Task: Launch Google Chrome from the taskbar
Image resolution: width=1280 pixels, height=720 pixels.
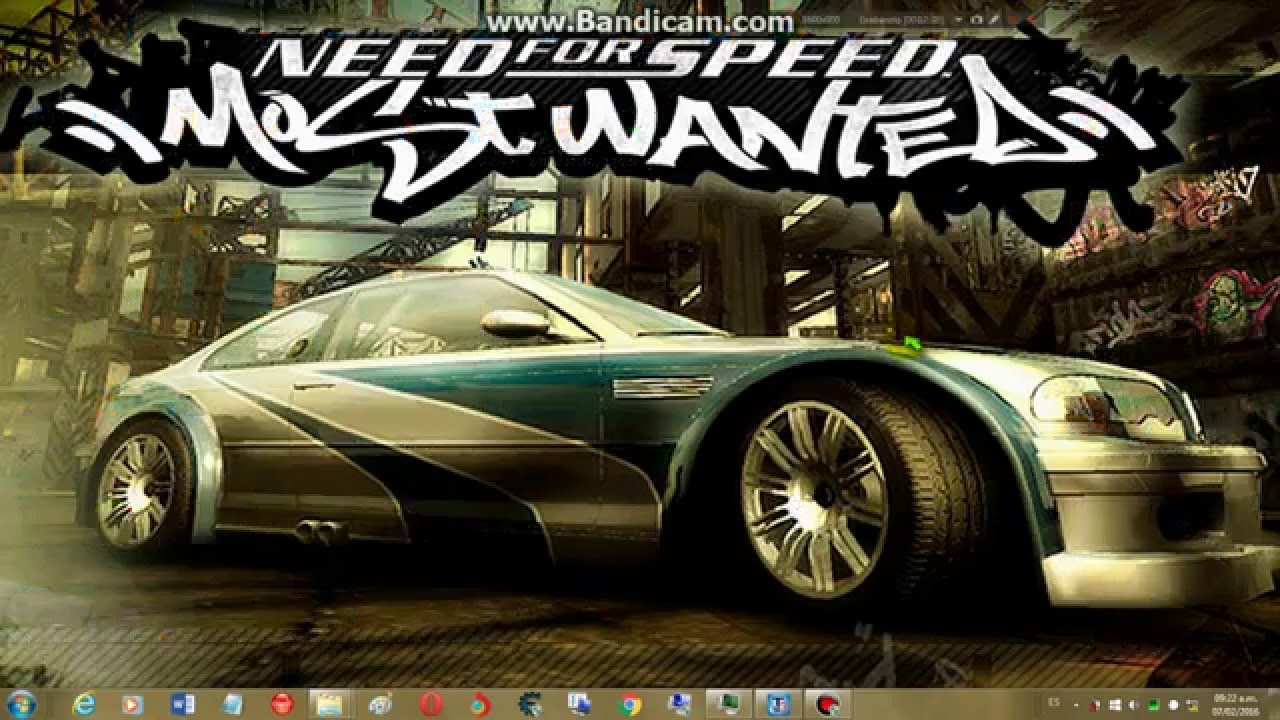Action: point(629,704)
